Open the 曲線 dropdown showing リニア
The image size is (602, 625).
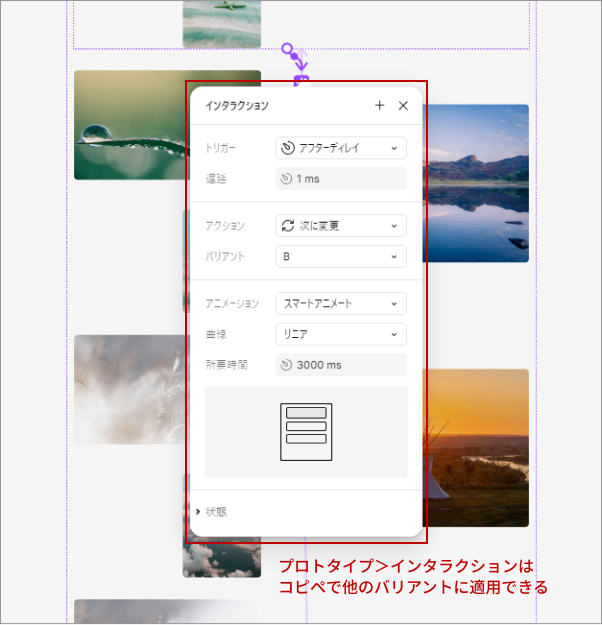341,334
